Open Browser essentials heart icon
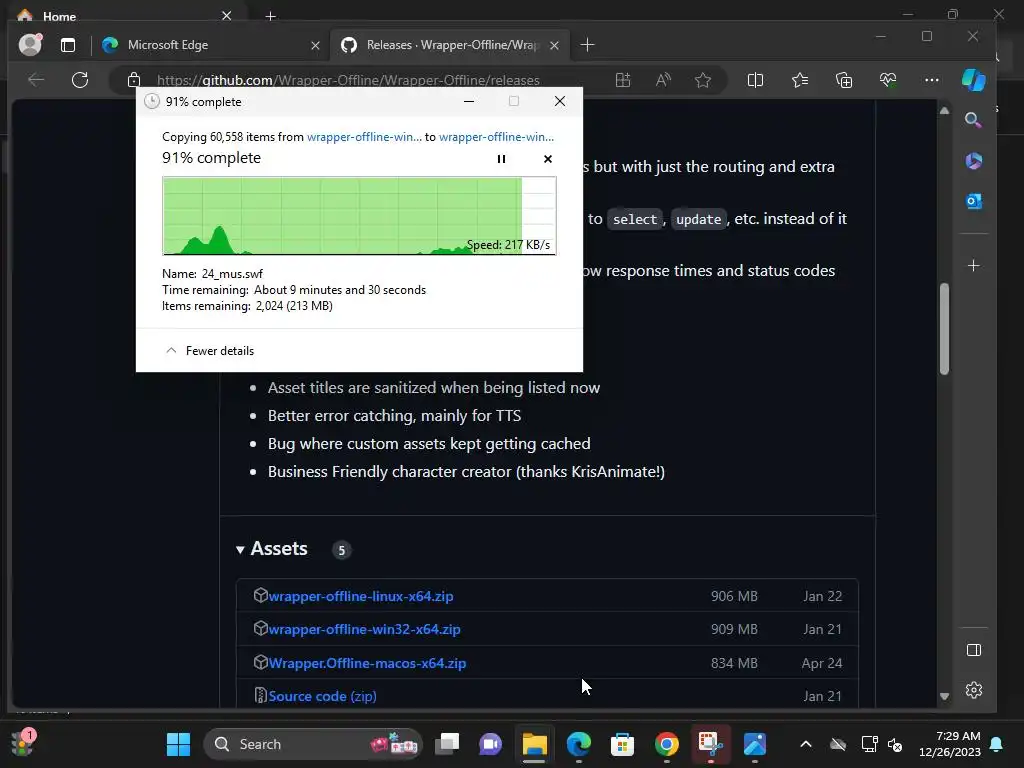 click(888, 80)
